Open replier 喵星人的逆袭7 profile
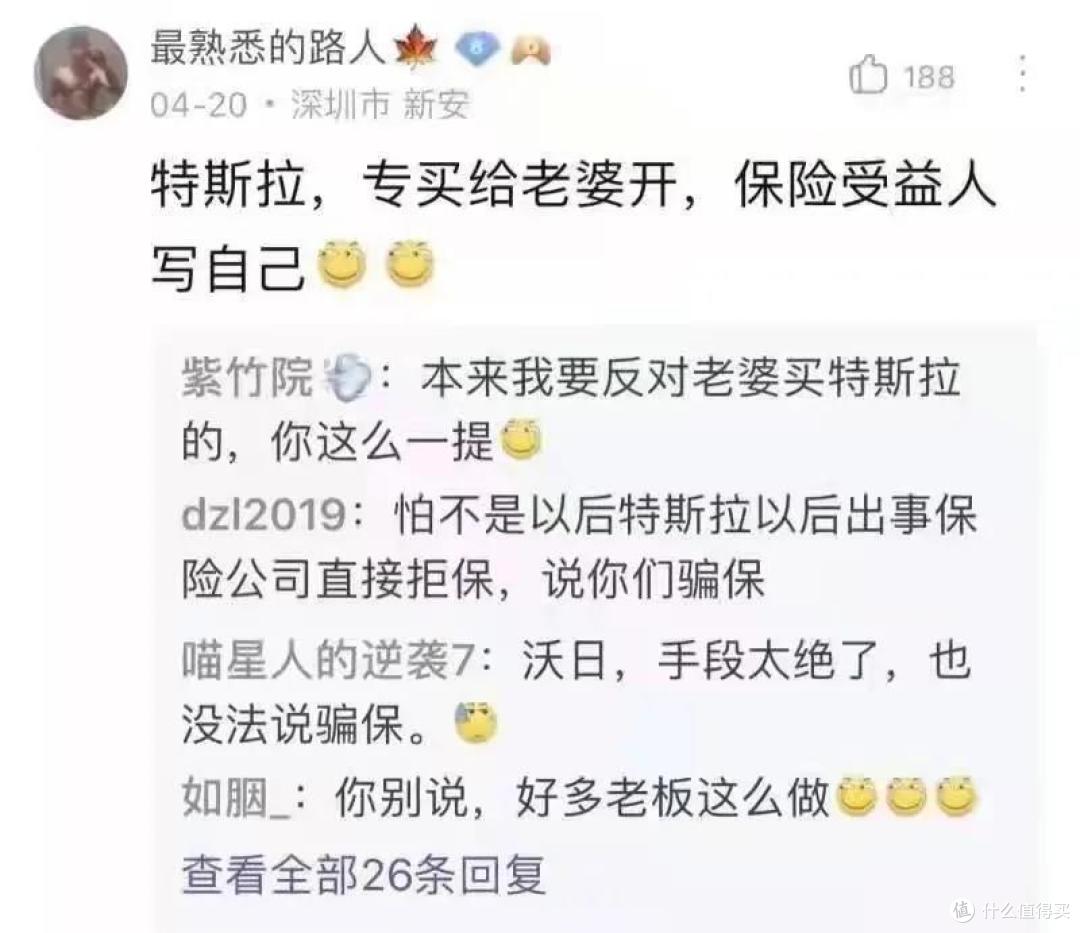Screen dimensions: 1080x933 click(328, 660)
